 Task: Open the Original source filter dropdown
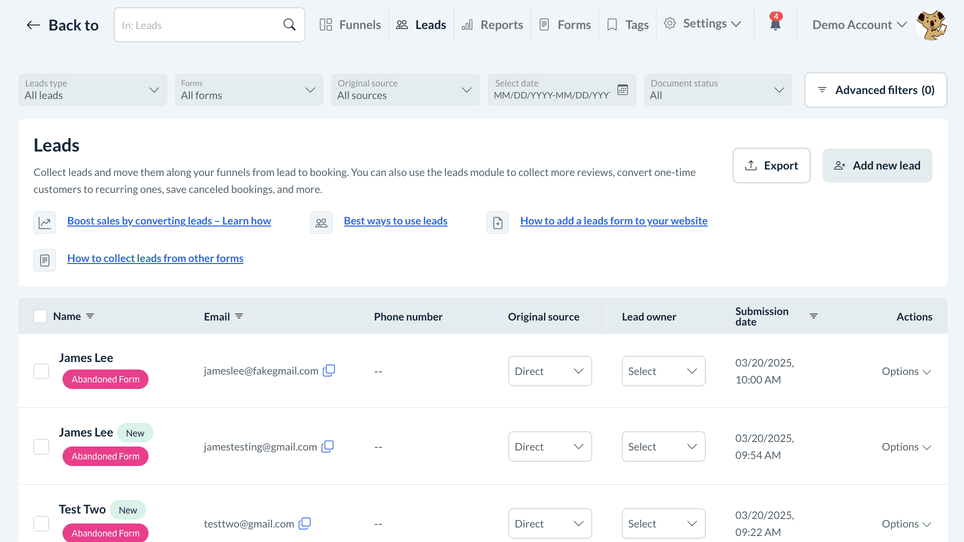click(404, 90)
